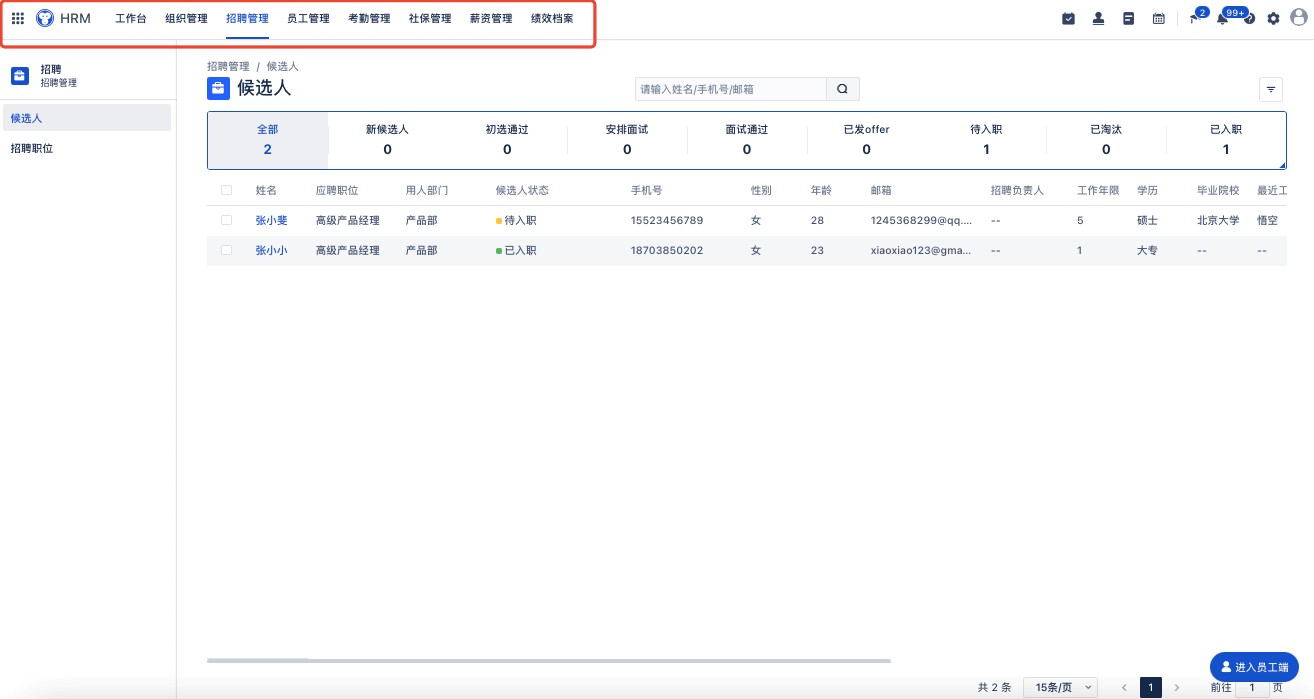Click the 北京大学 cell
The image size is (1314, 699).
click(x=1218, y=220)
